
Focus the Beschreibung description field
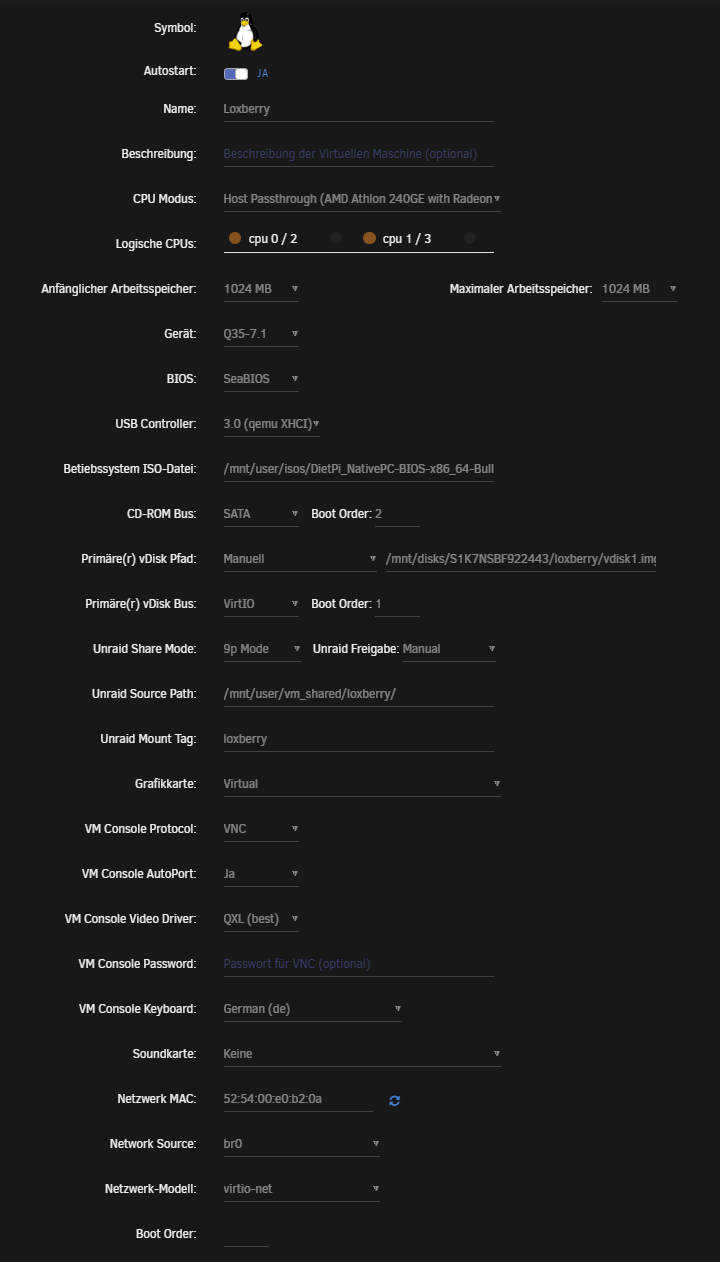[x=358, y=154]
